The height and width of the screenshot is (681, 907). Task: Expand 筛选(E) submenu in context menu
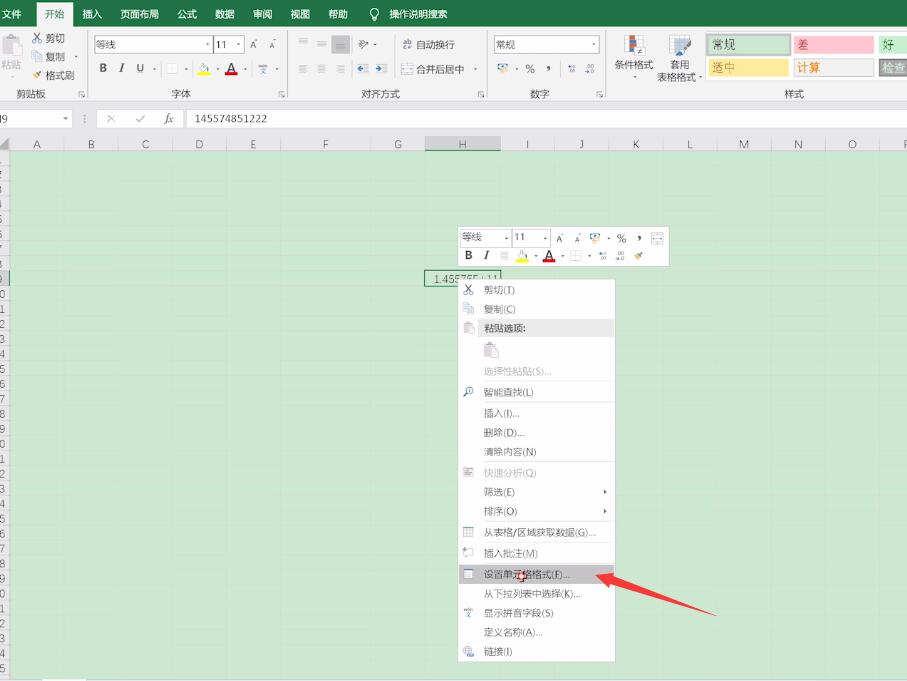coord(536,492)
